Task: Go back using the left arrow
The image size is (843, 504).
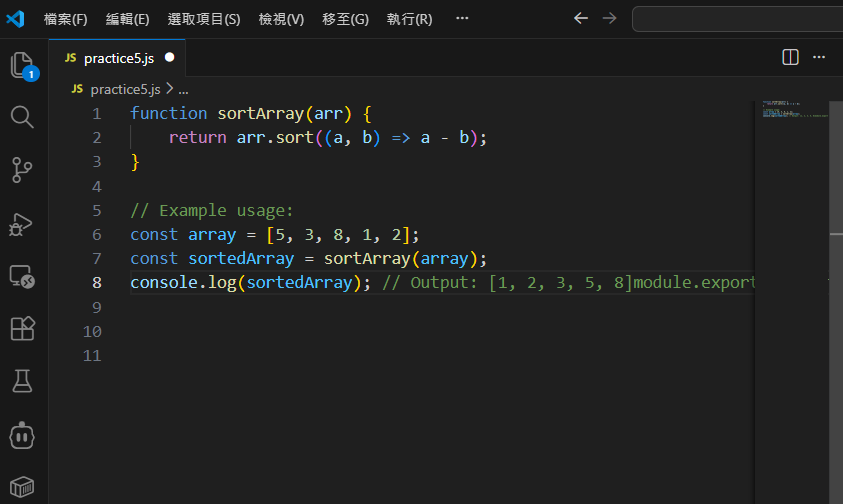Action: 581,18
